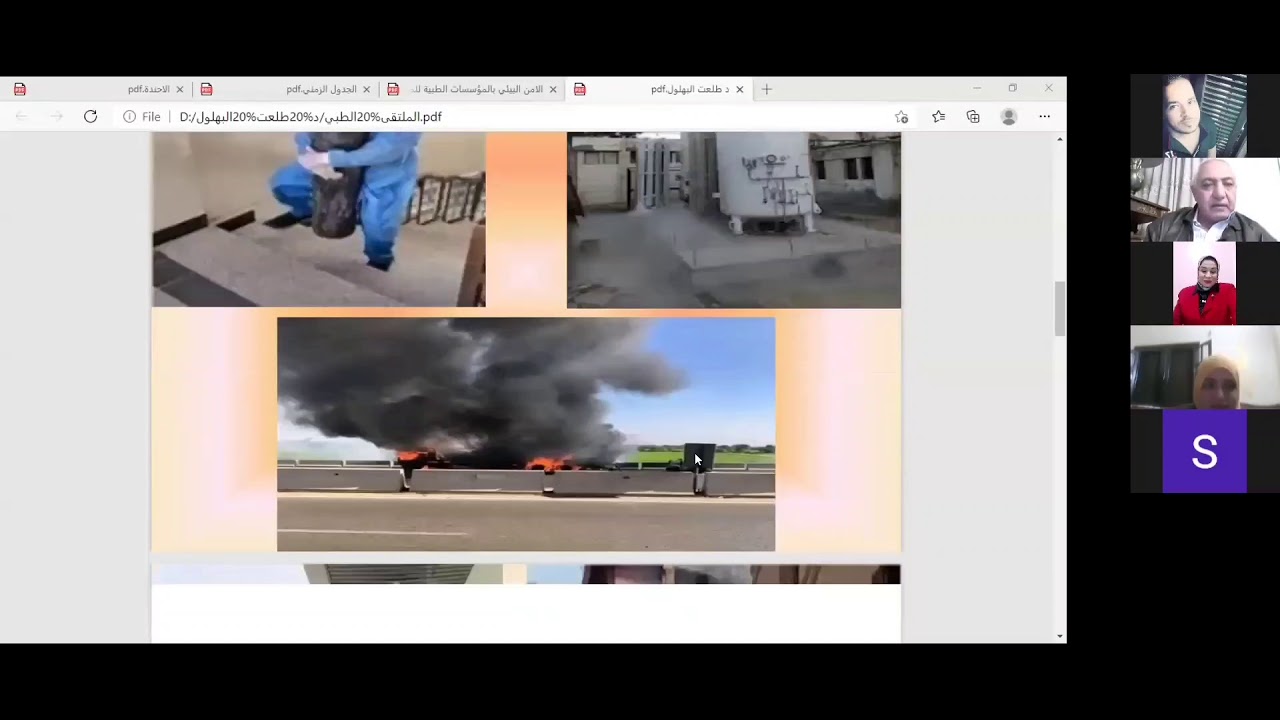Open a new browser tab

(767, 89)
